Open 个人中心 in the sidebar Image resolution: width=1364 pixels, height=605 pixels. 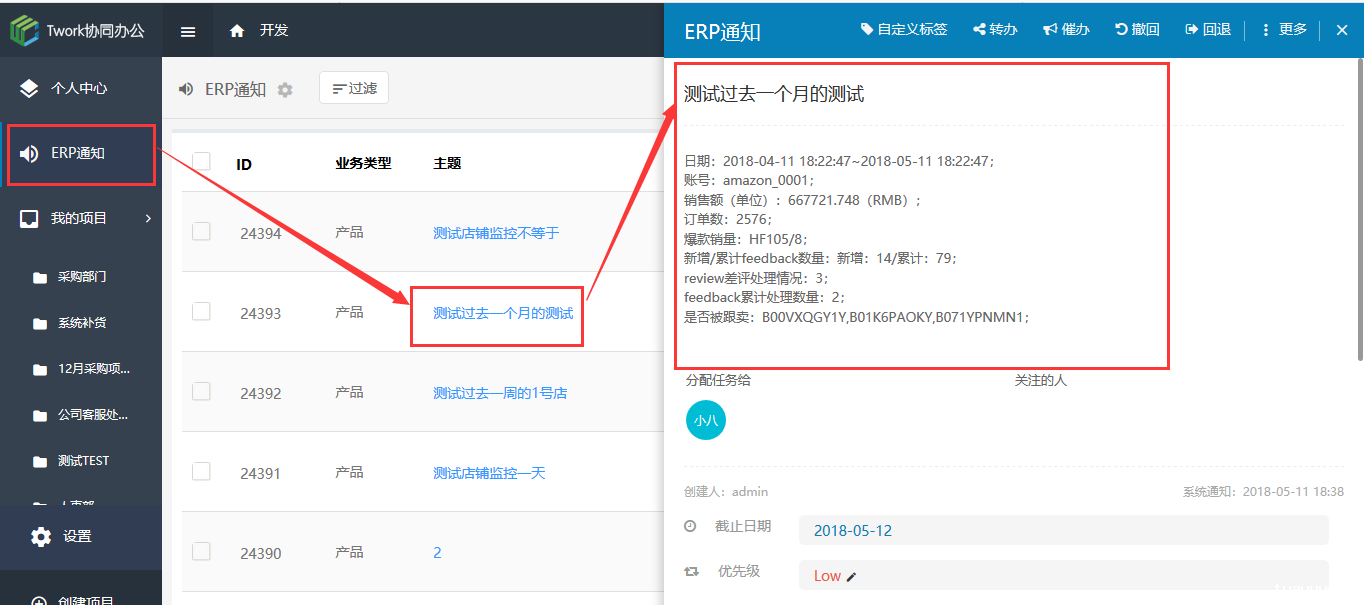[x=78, y=88]
